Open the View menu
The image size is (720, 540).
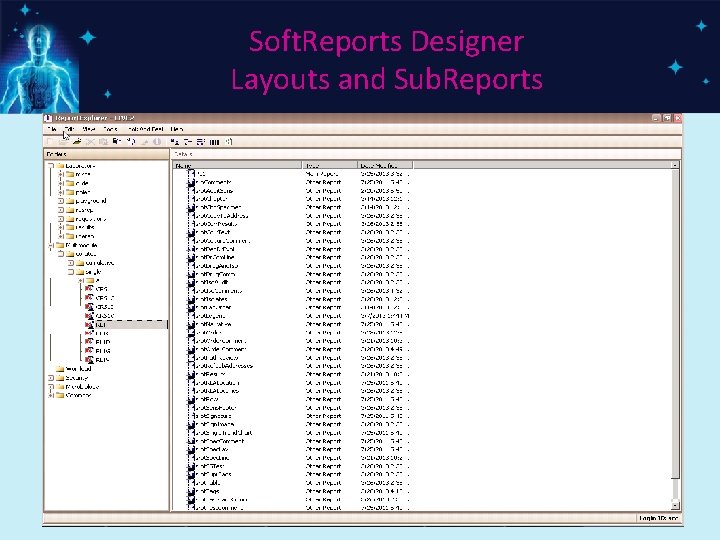(x=89, y=129)
